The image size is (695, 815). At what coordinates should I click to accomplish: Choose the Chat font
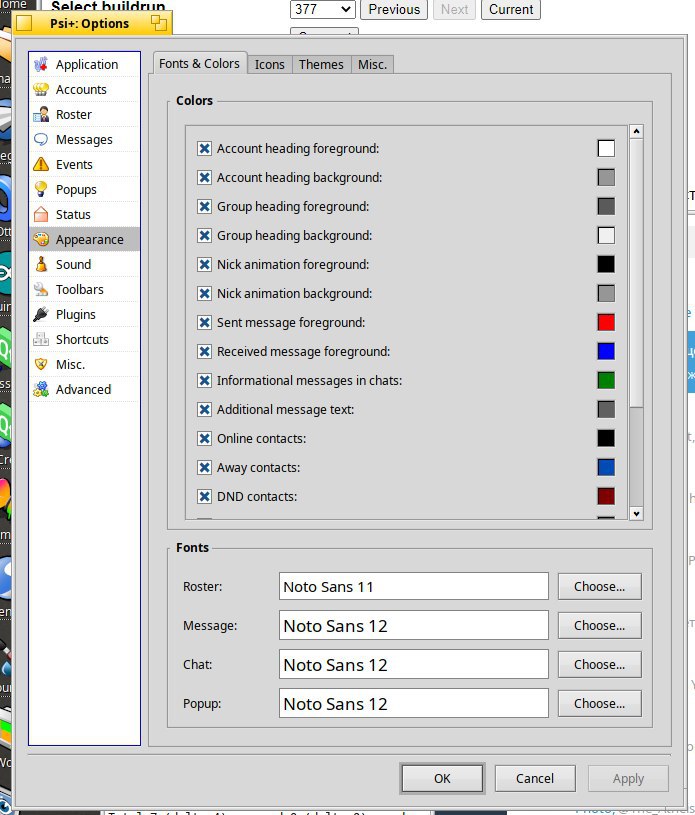point(599,664)
